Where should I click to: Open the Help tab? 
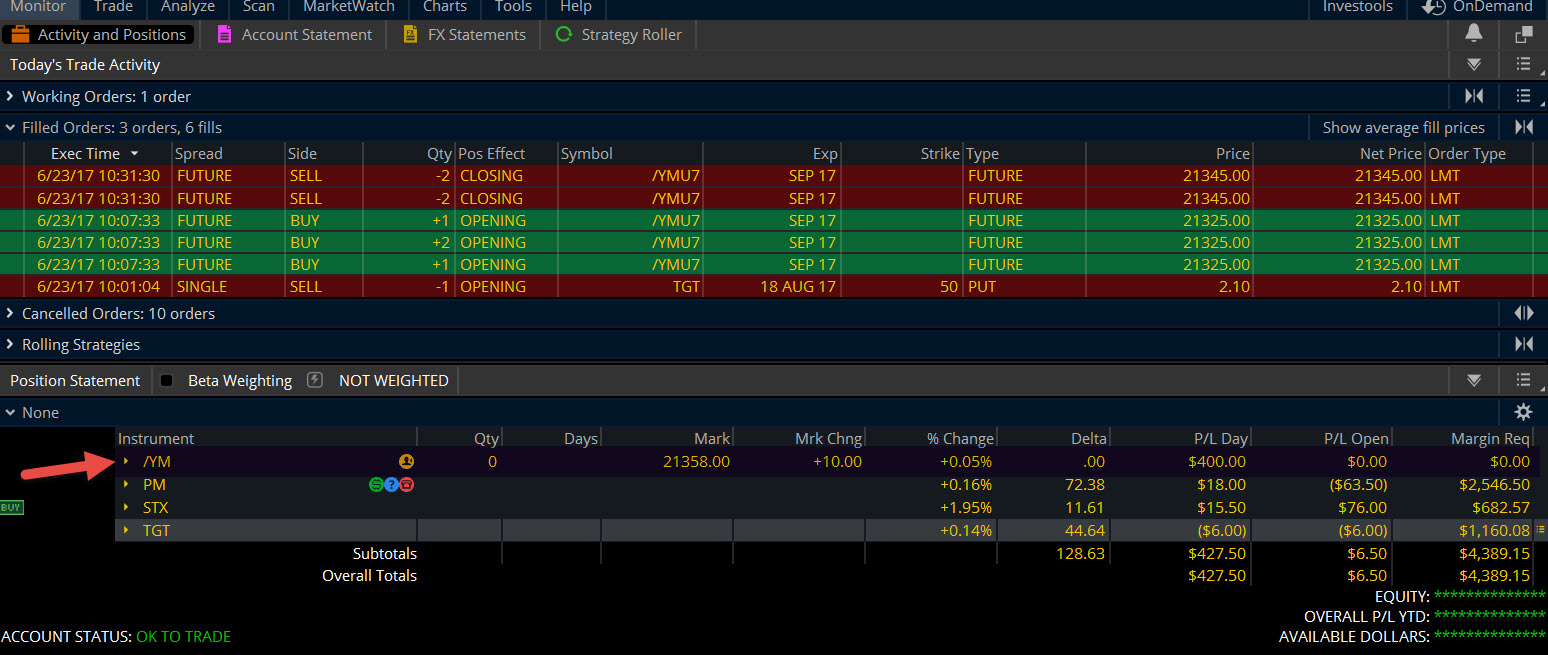tap(576, 7)
